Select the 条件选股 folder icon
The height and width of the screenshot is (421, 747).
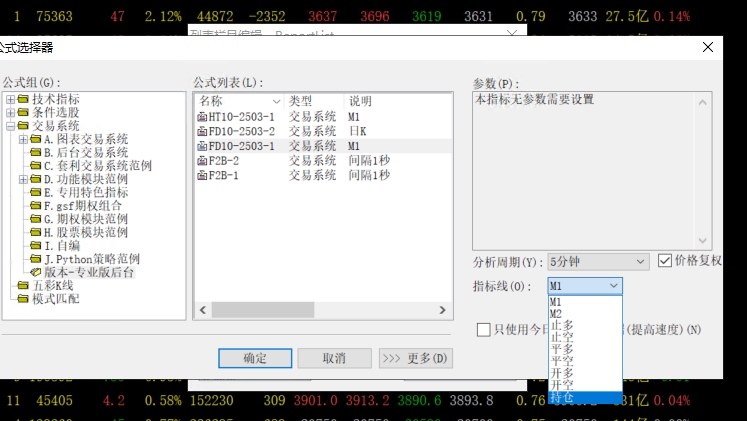[x=23, y=112]
